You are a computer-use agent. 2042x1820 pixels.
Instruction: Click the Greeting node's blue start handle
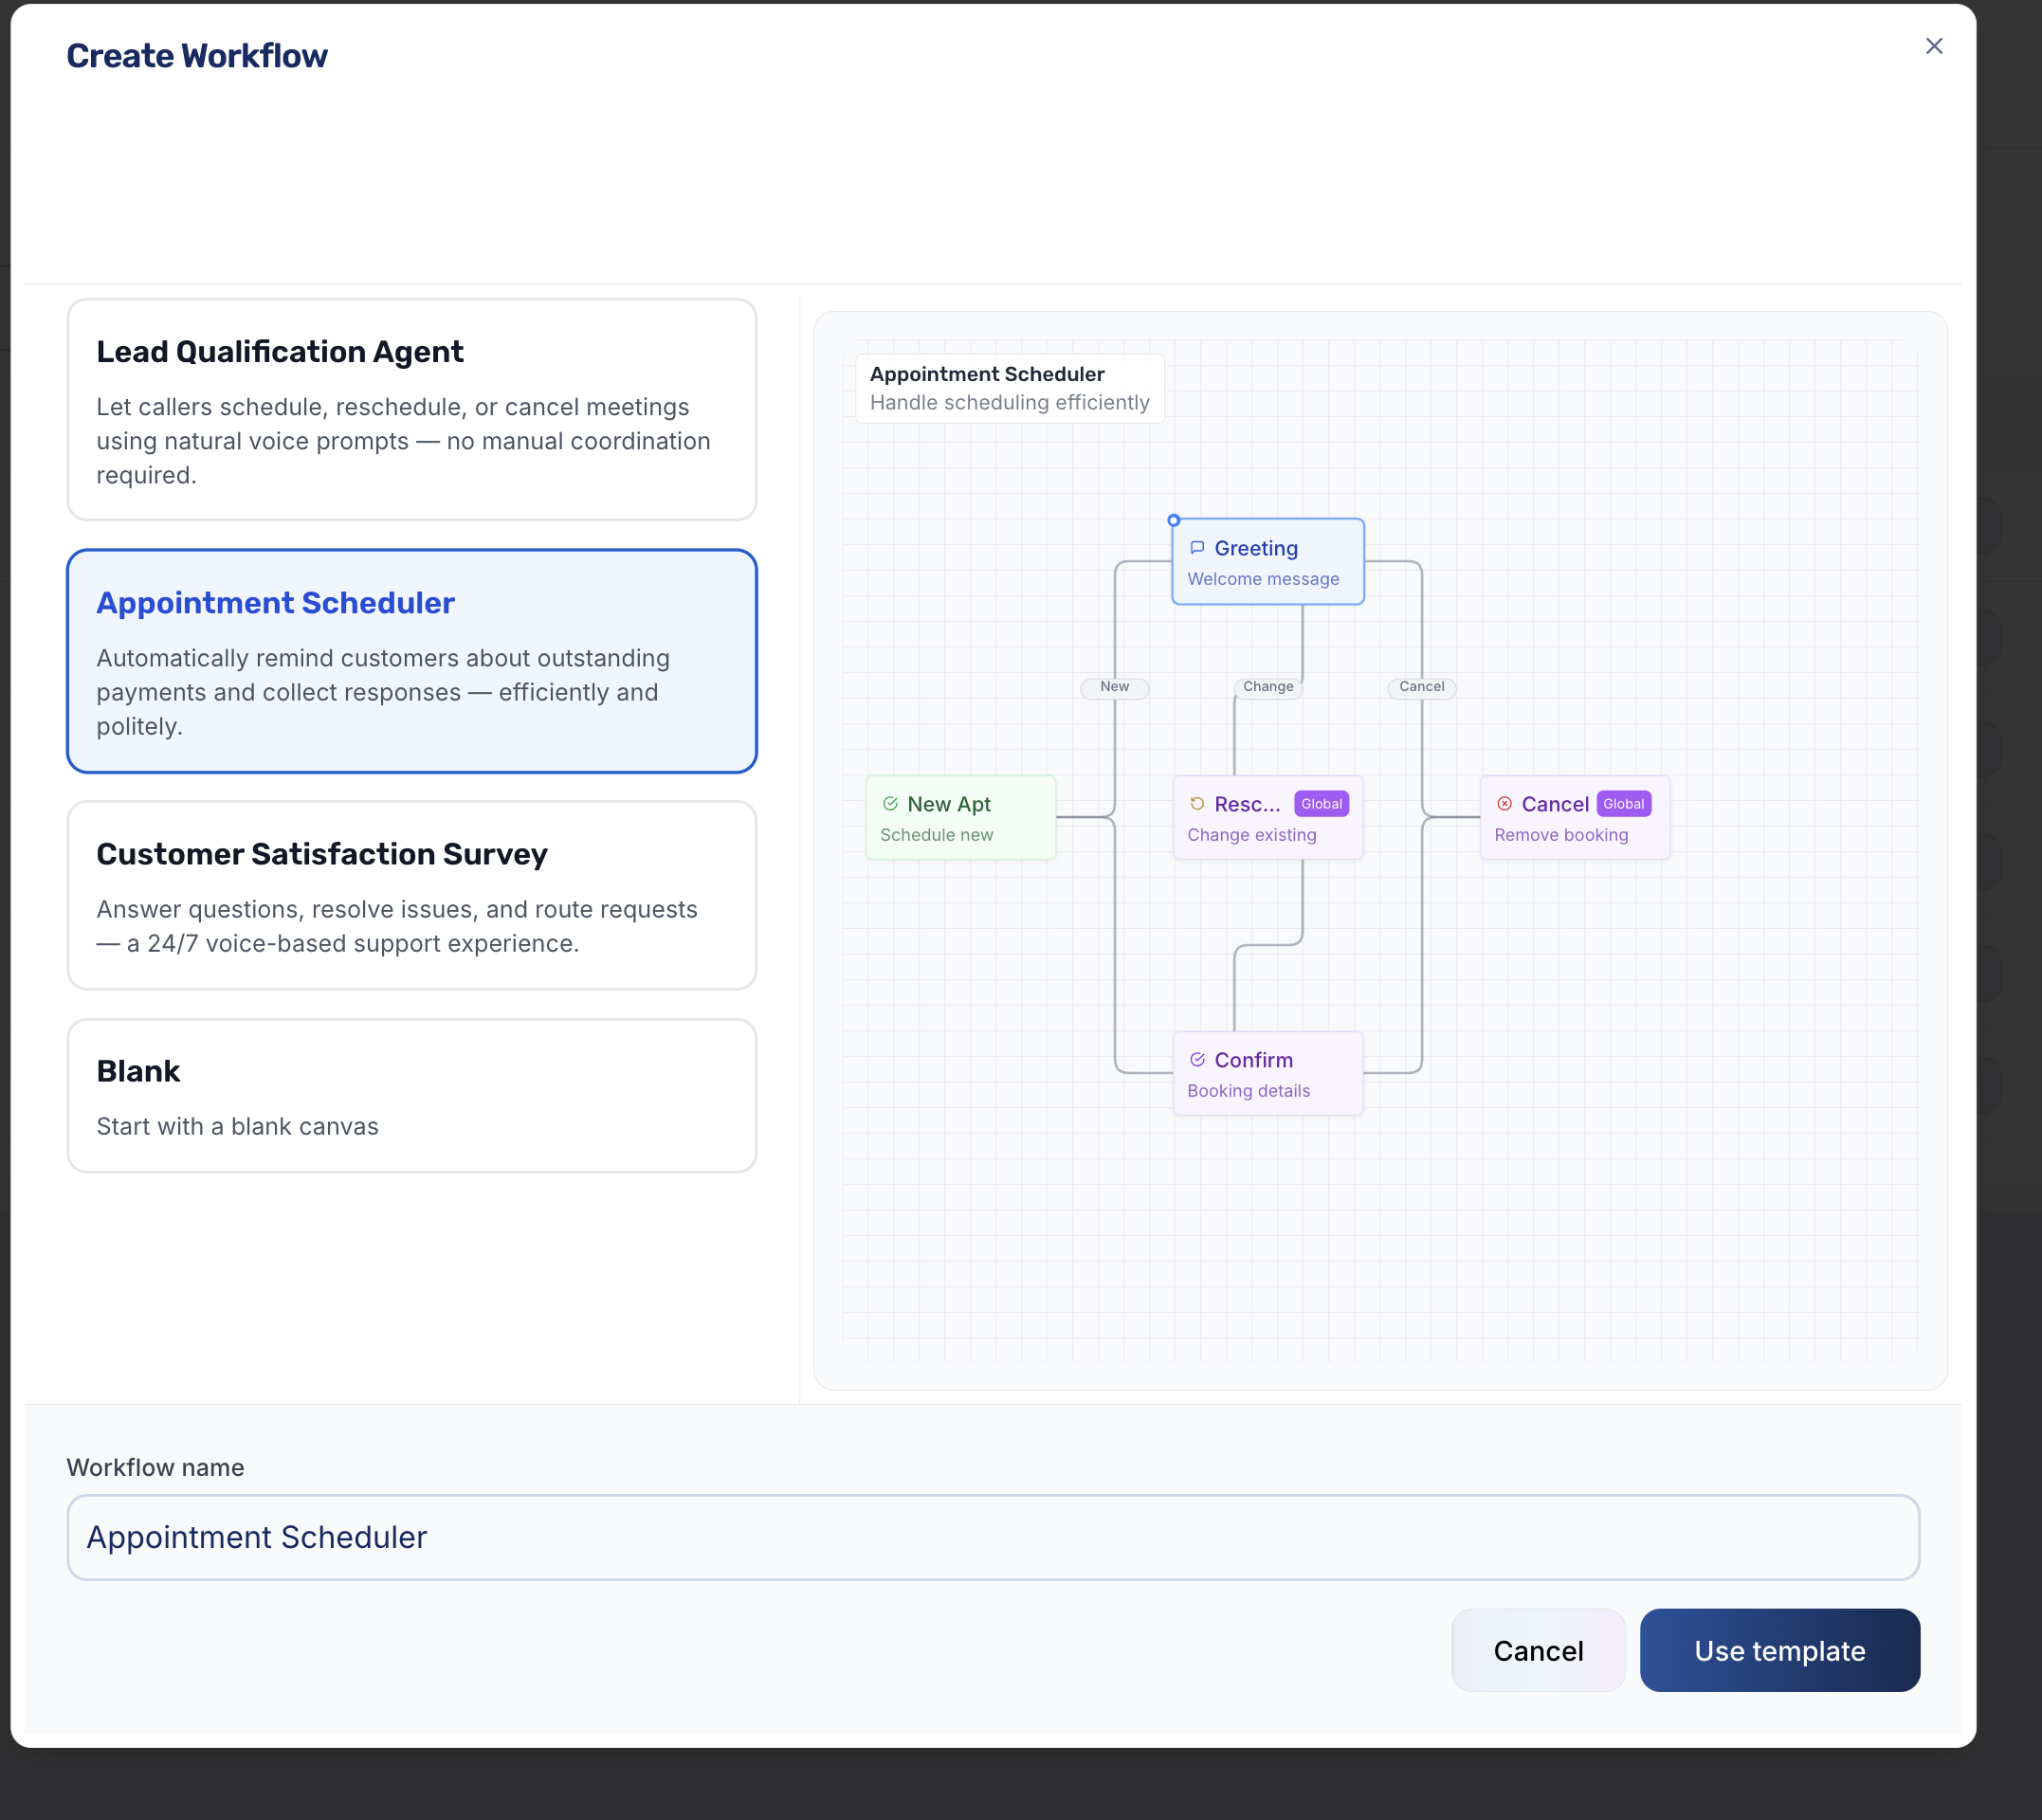(1174, 520)
